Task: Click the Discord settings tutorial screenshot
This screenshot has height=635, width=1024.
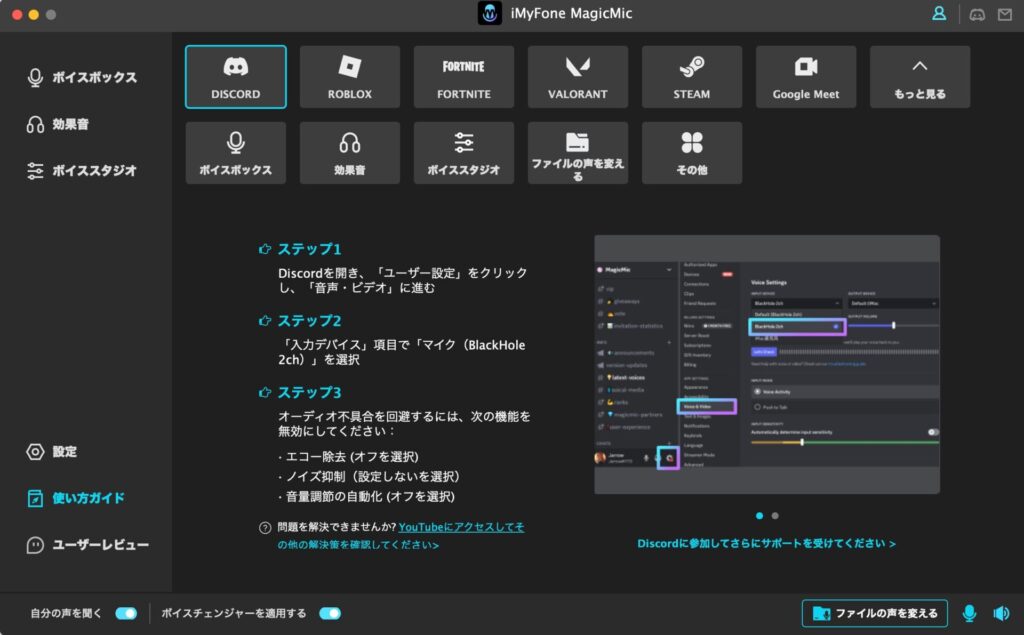Action: [x=767, y=365]
